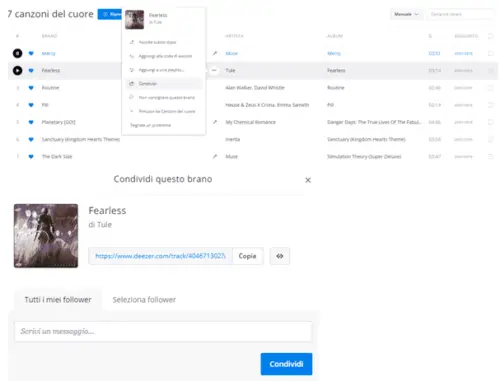Tick the checkbox for the Routine row

(490, 88)
